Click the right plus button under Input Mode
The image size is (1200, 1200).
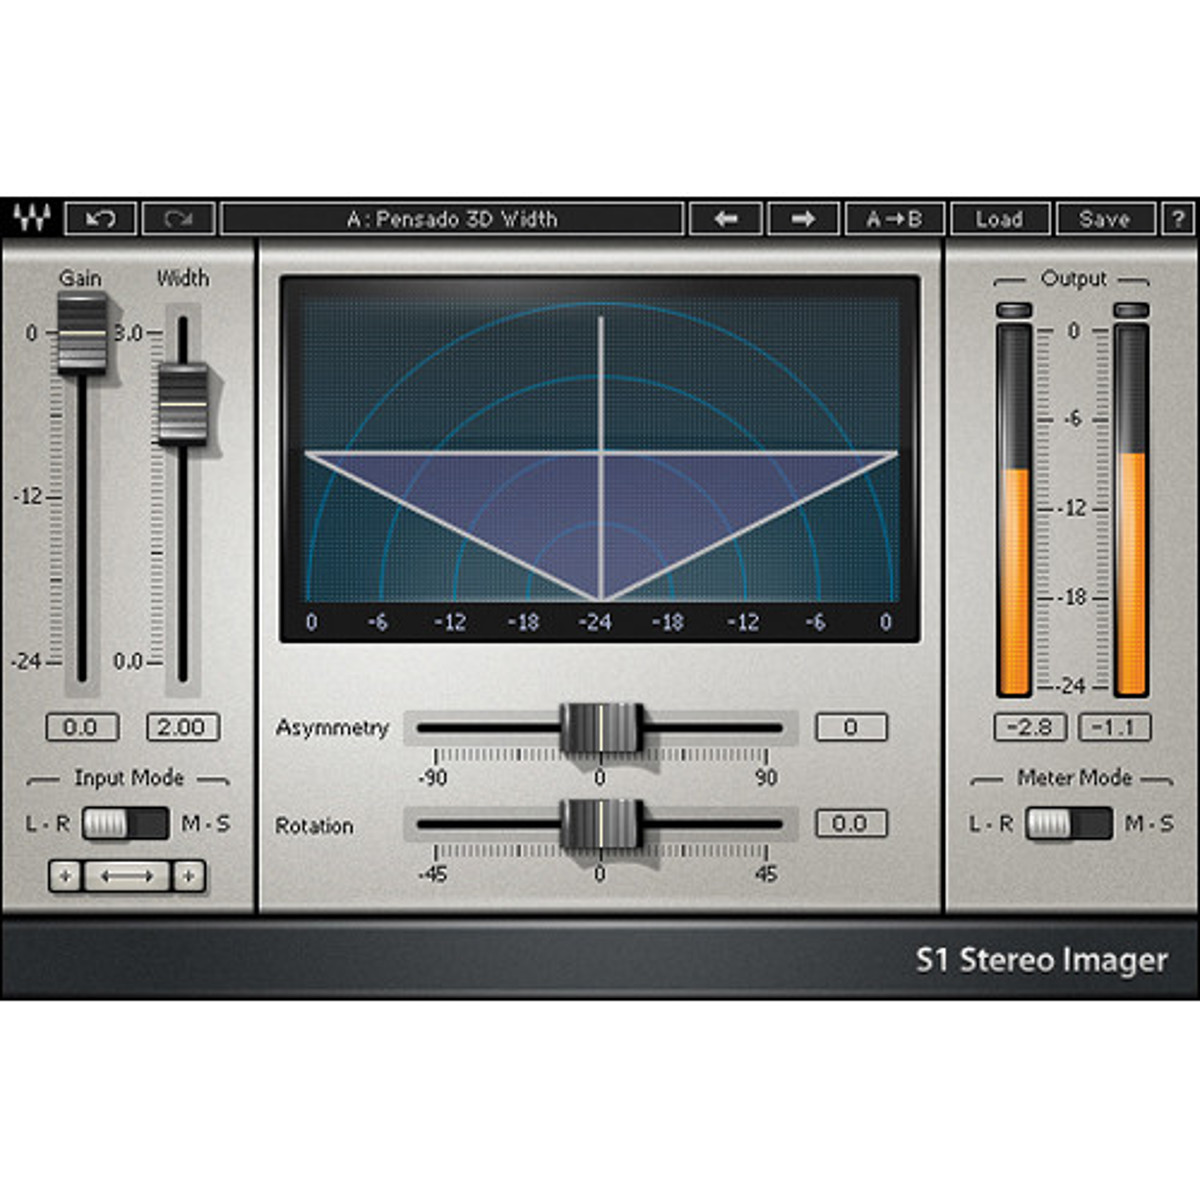(188, 876)
